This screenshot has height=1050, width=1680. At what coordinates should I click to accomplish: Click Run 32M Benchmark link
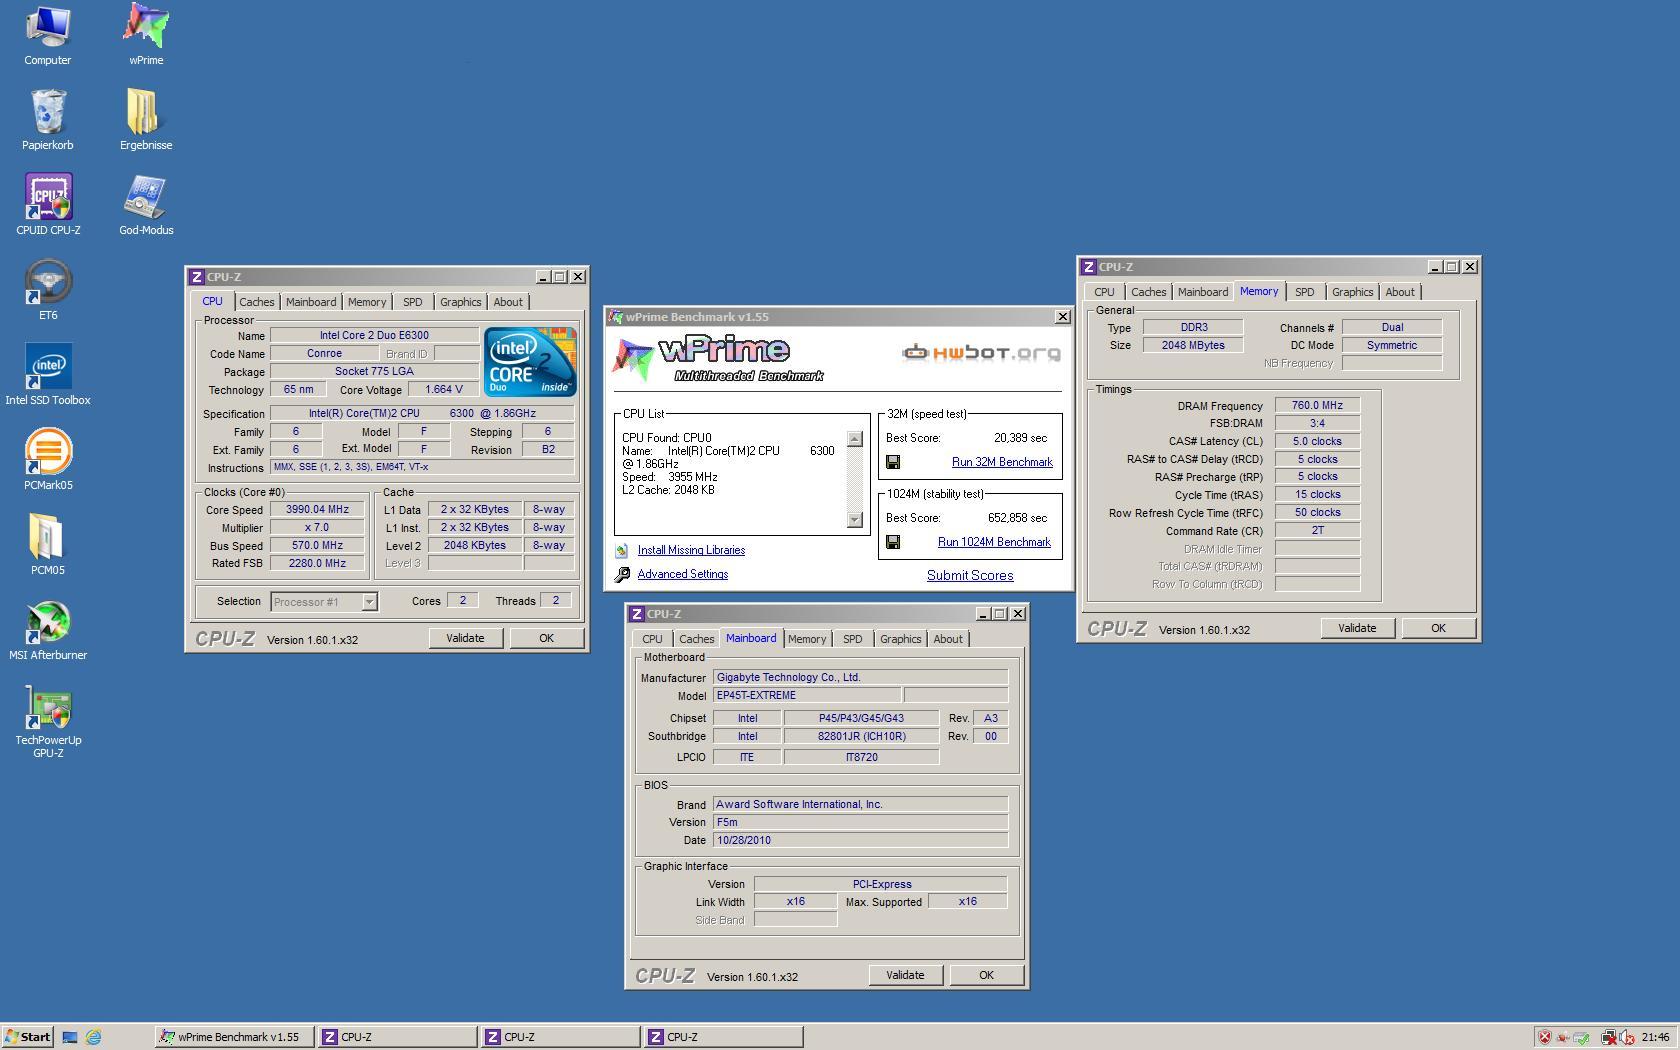(1002, 462)
